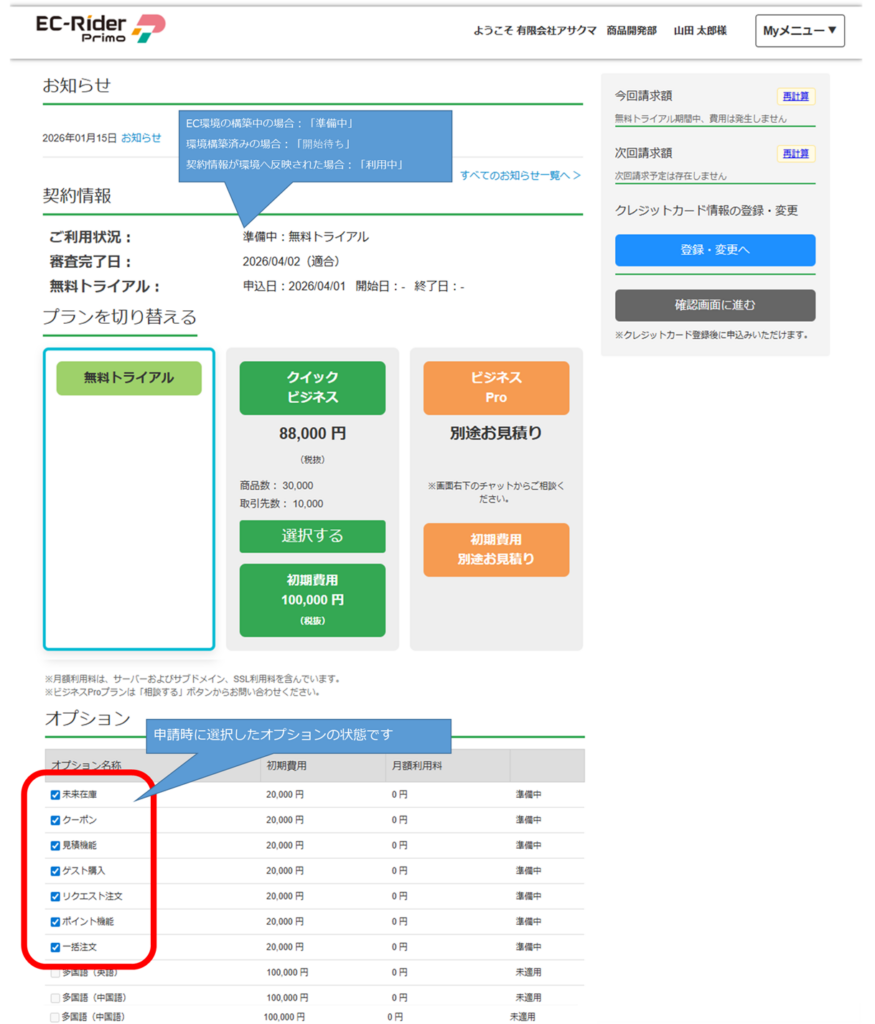Toggle the クーポン option checkbox

pyautogui.click(x=56, y=820)
